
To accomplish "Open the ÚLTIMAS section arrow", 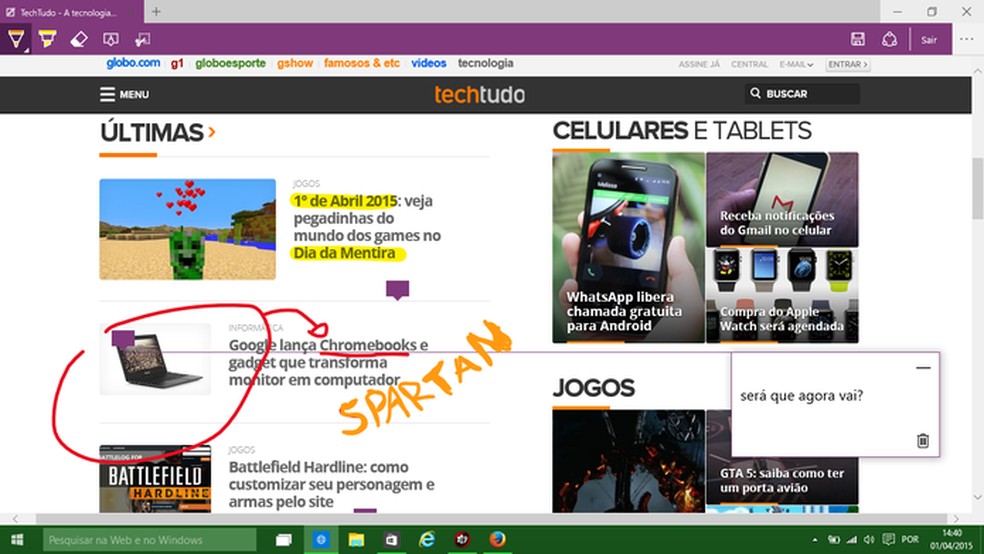I will click(212, 132).
